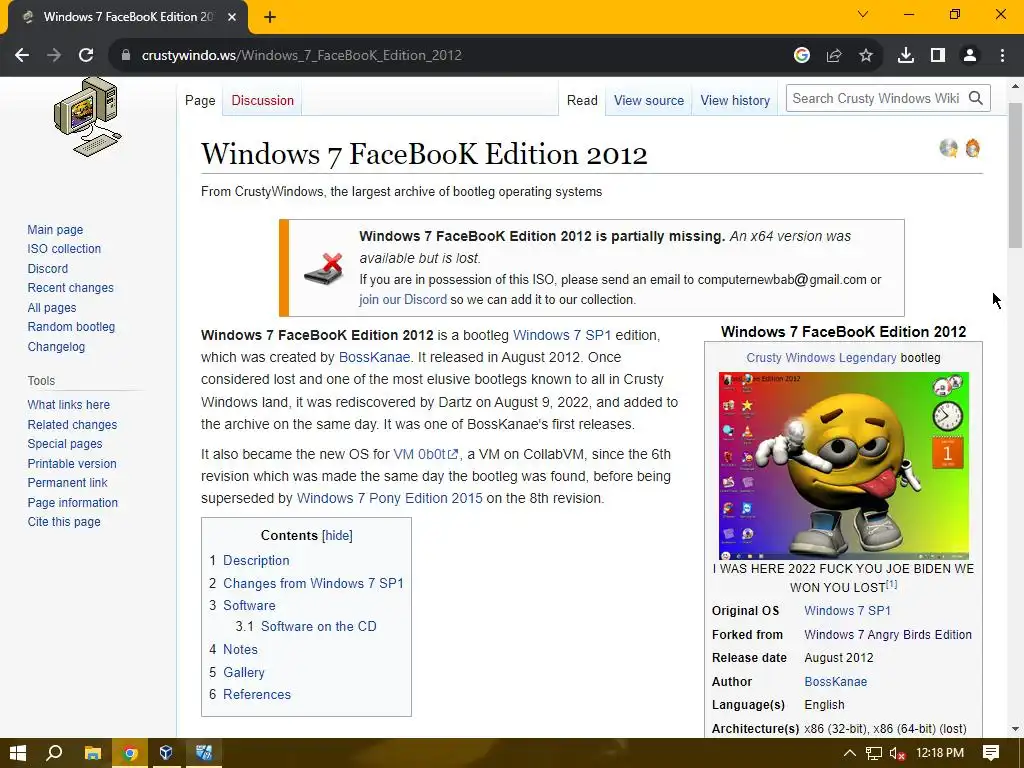Click the network tray icon

[874, 754]
